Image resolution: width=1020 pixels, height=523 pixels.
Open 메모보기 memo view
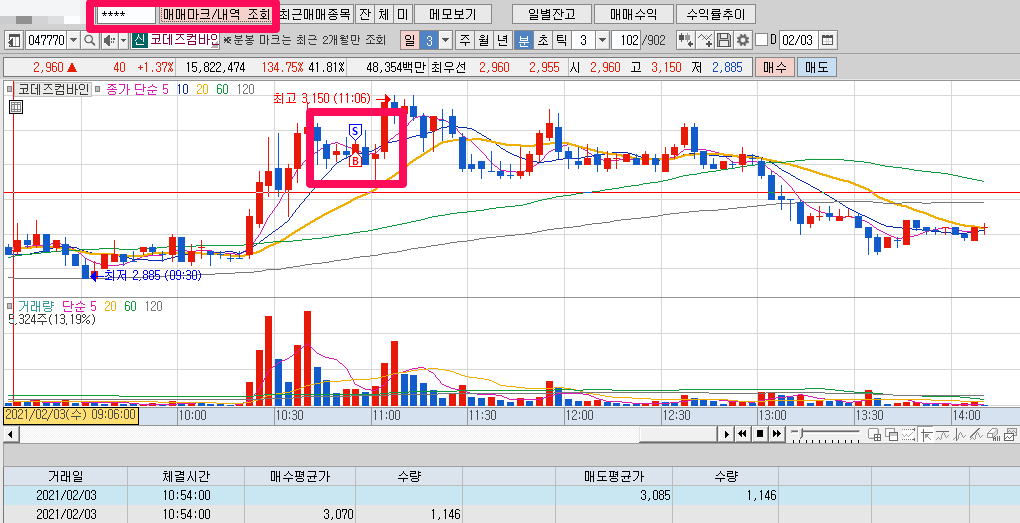pos(453,14)
